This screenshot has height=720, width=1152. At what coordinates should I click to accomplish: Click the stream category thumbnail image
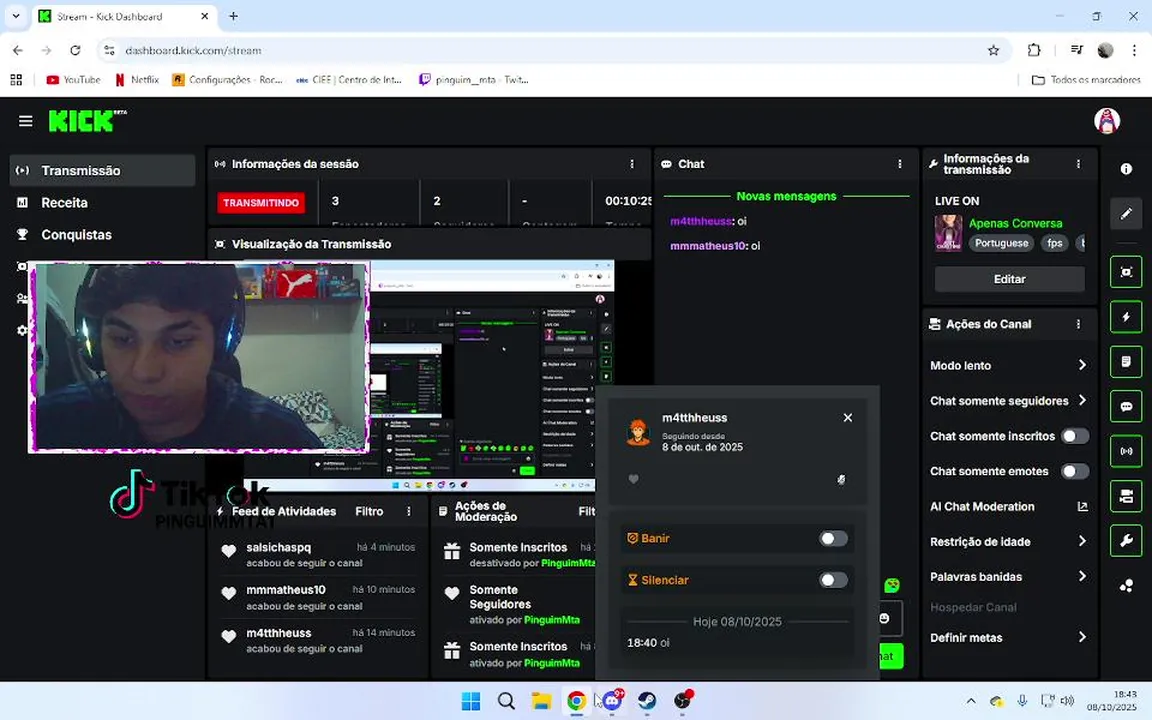(948, 233)
